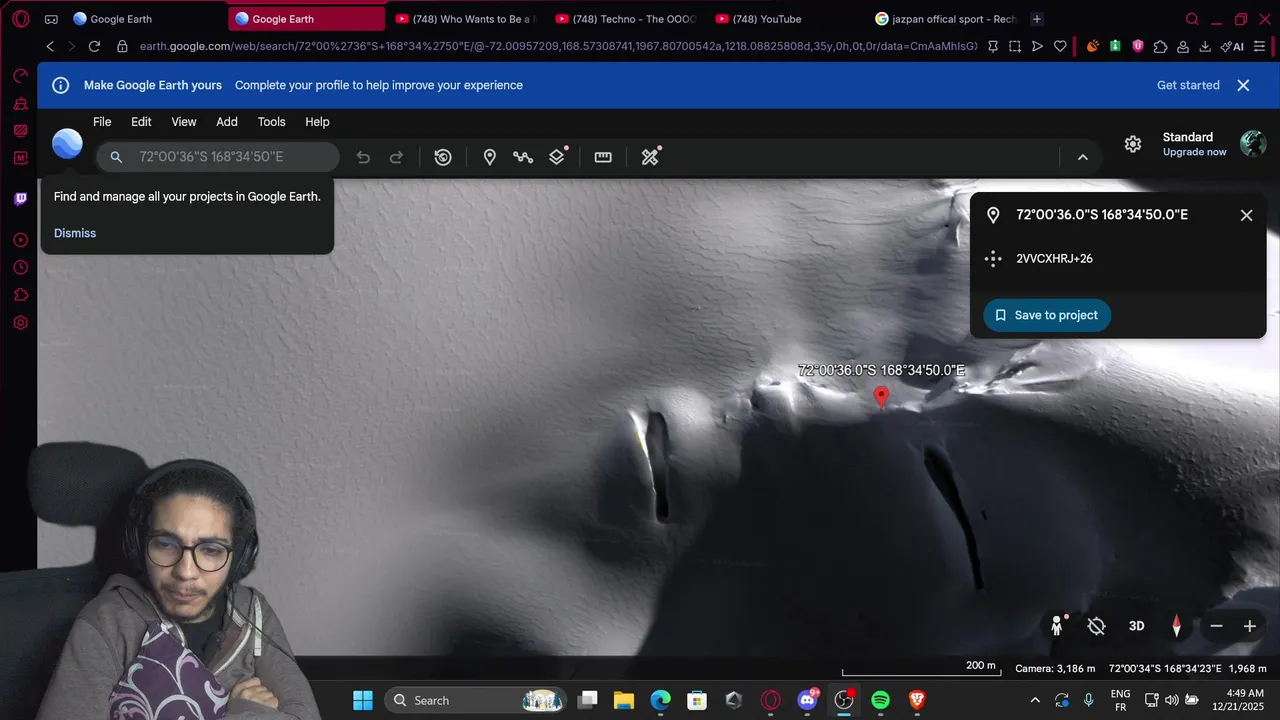
Task: Open the Windows Start menu
Action: (x=362, y=700)
